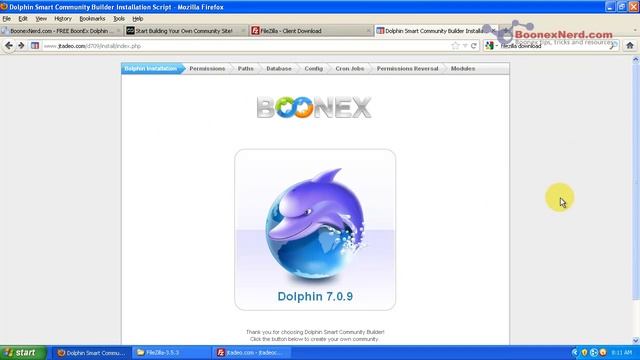This screenshot has width=640, height=360.
Task: Select the Dolphin Installation step
Action: [151, 69]
